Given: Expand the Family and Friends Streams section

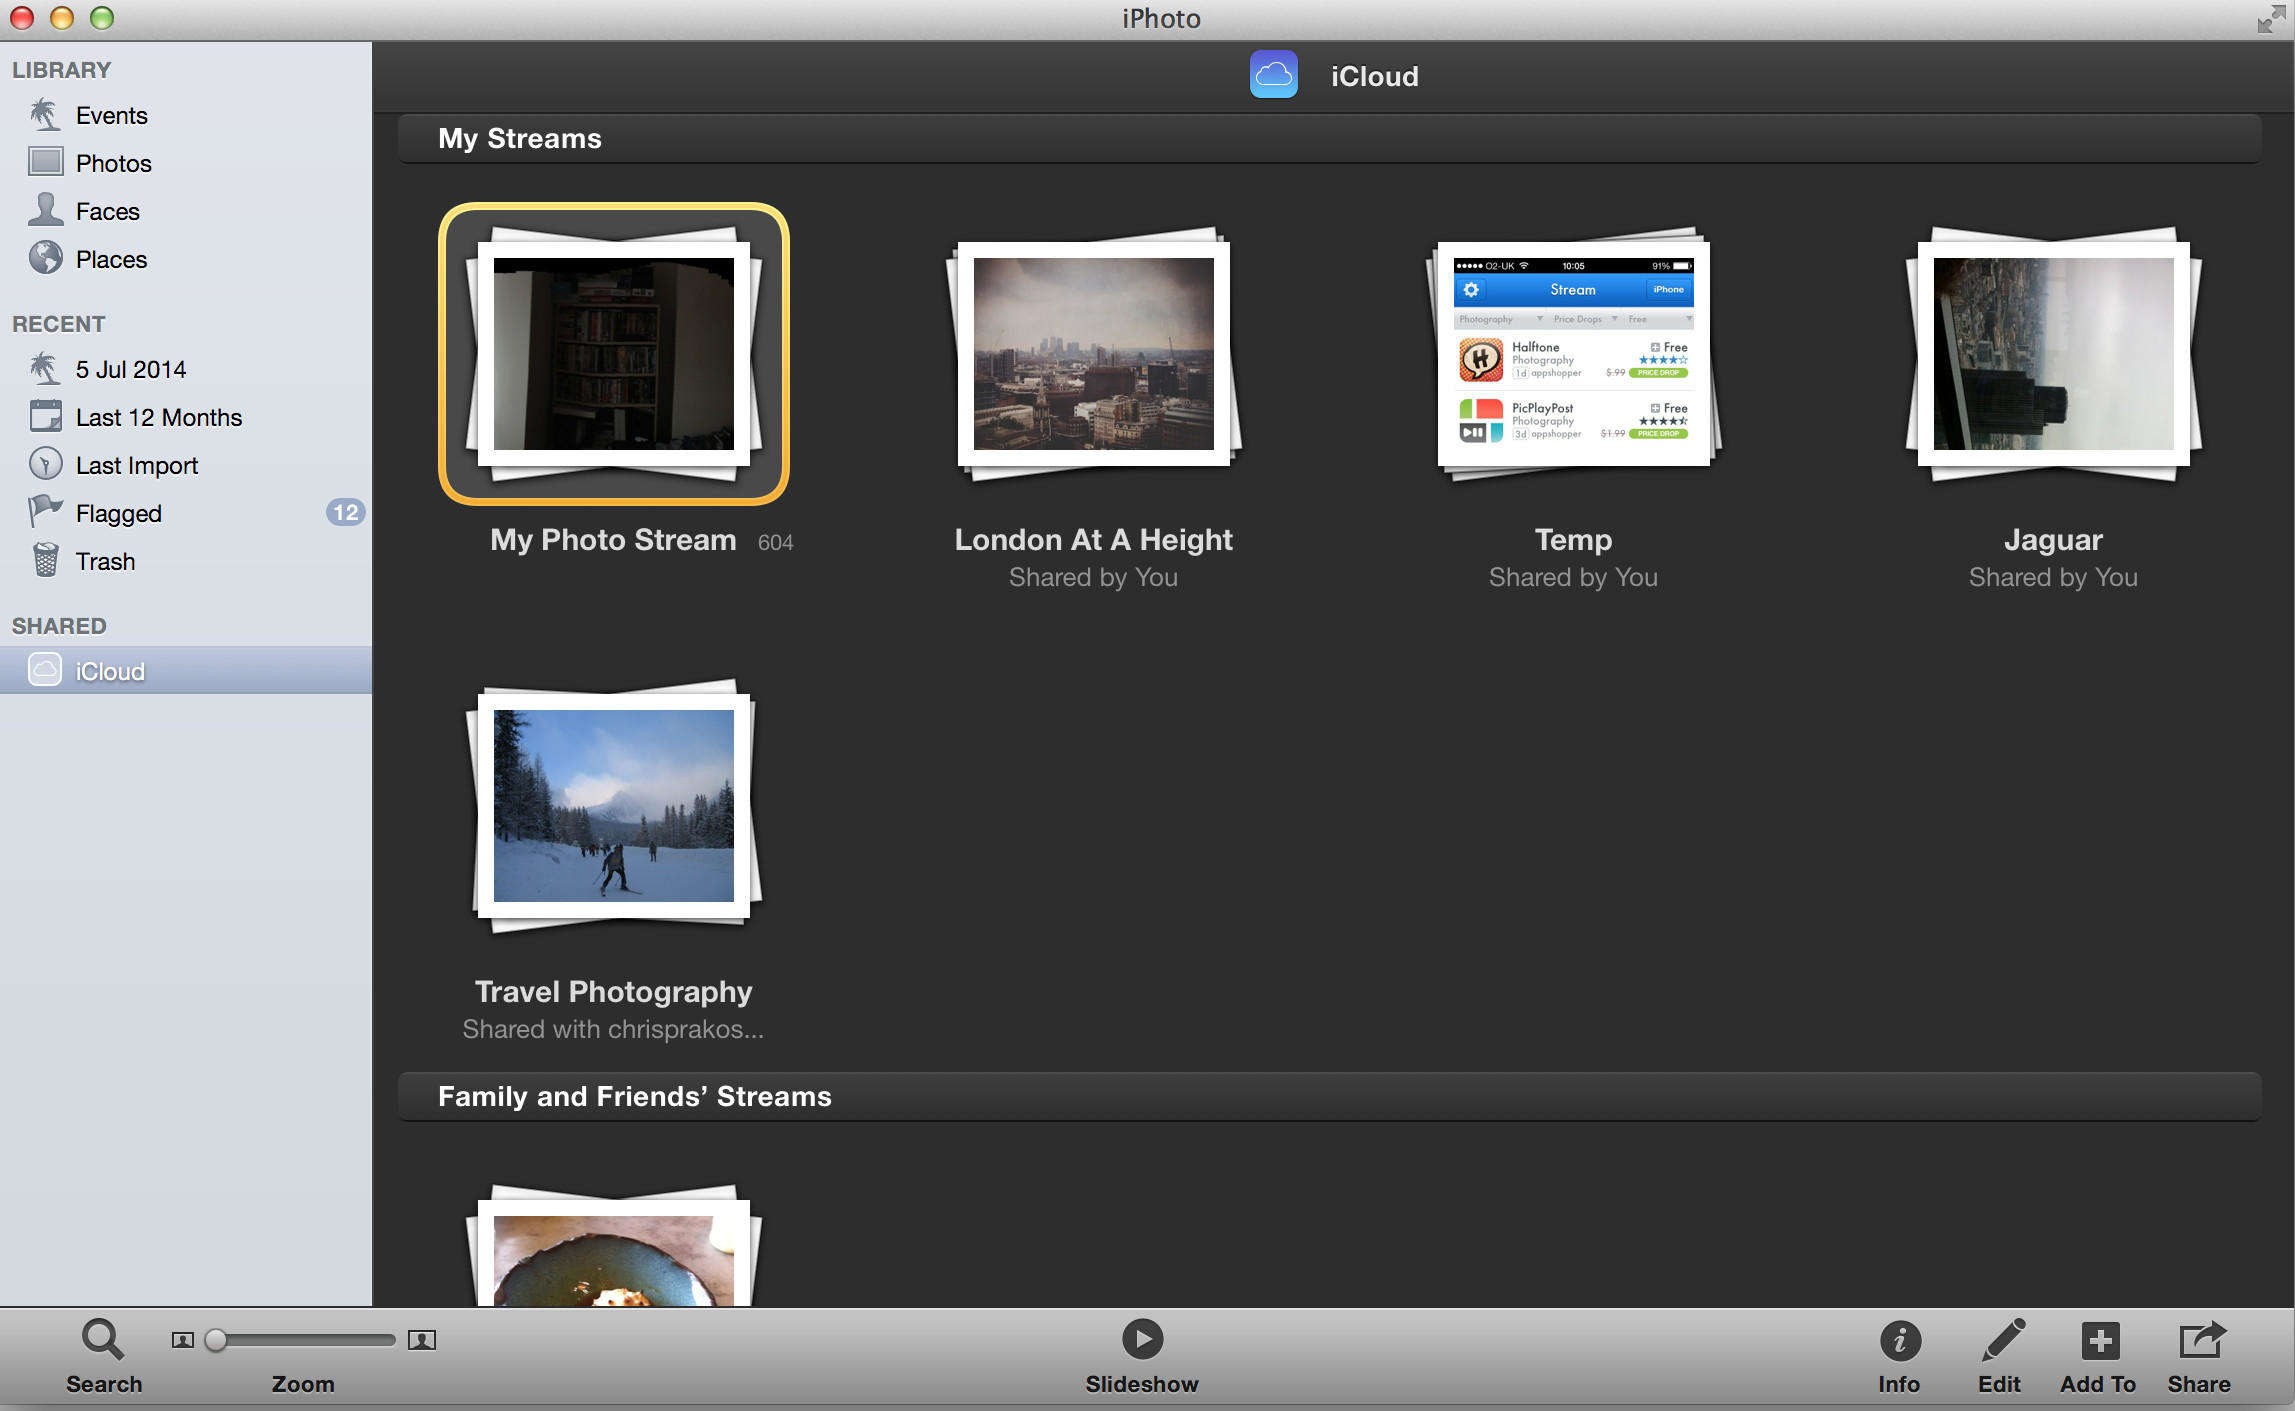Looking at the screenshot, I should tap(636, 1096).
